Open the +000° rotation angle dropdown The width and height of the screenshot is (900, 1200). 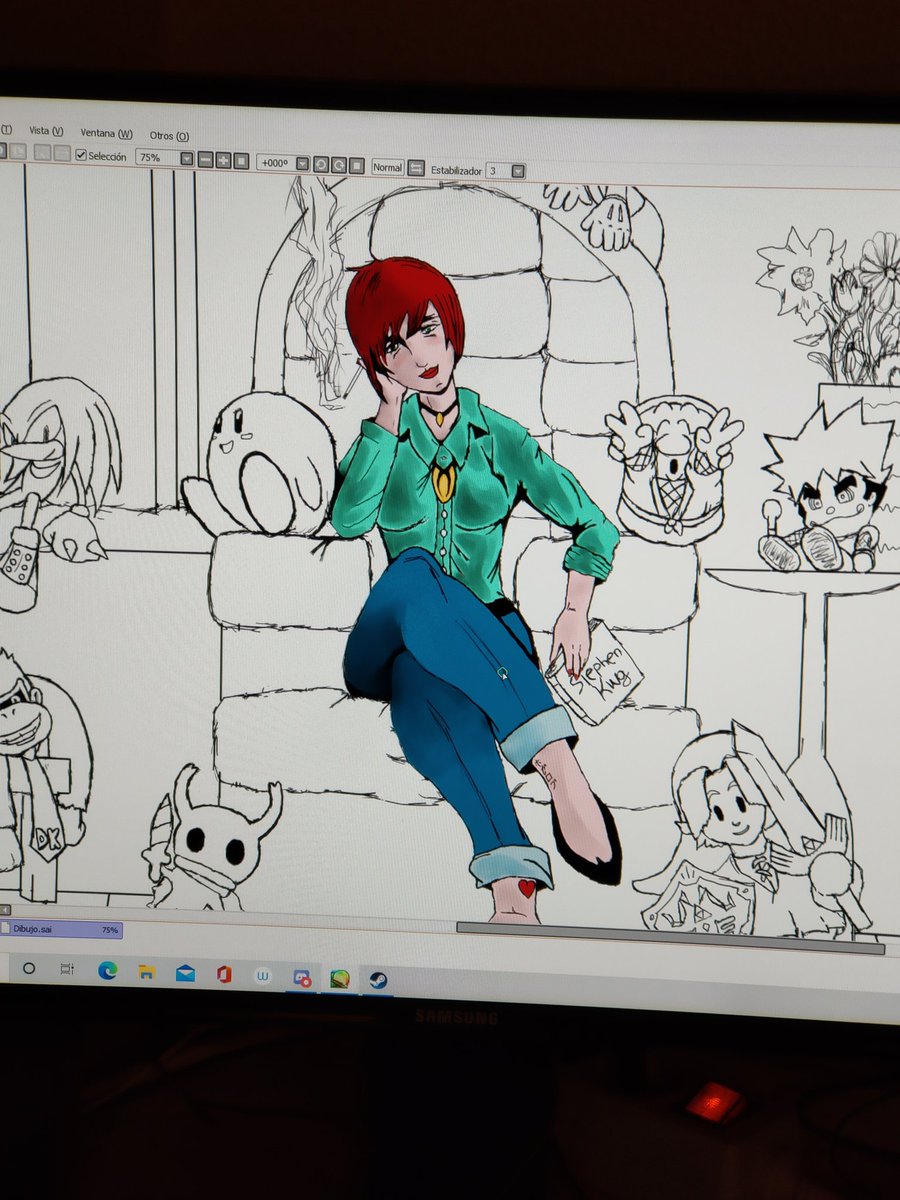click(303, 163)
